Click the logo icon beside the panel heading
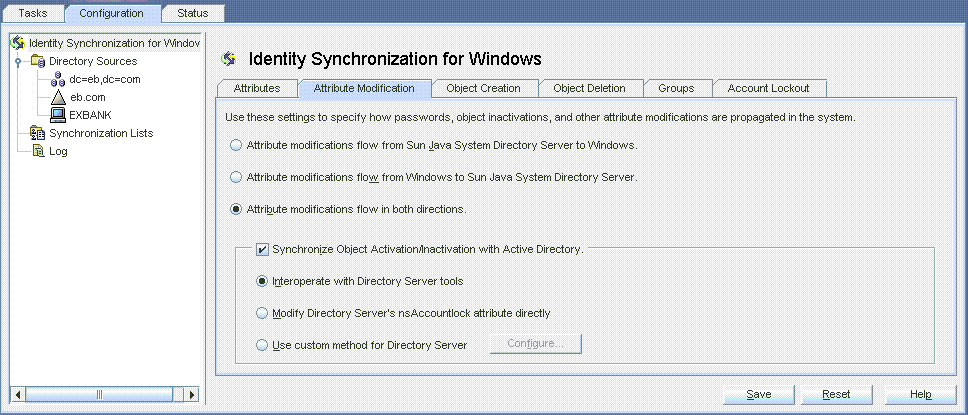 [229, 59]
